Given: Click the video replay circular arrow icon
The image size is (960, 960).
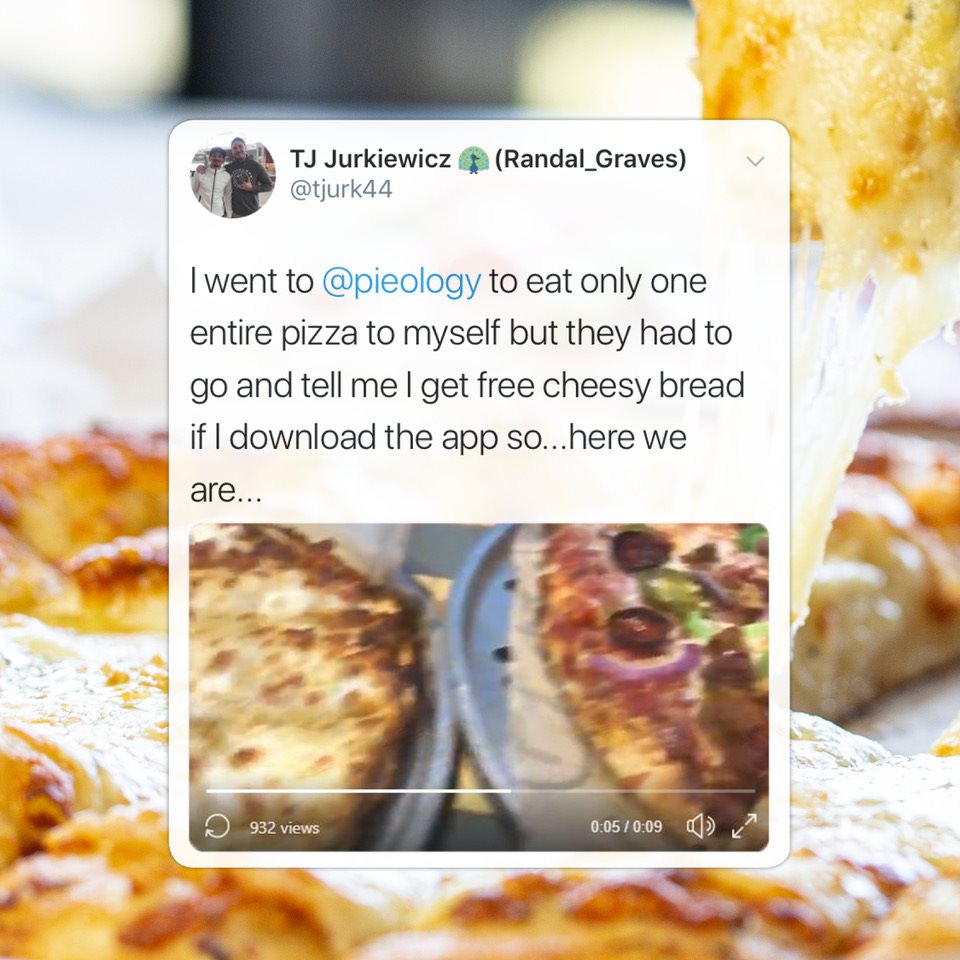Looking at the screenshot, I should [x=217, y=826].
